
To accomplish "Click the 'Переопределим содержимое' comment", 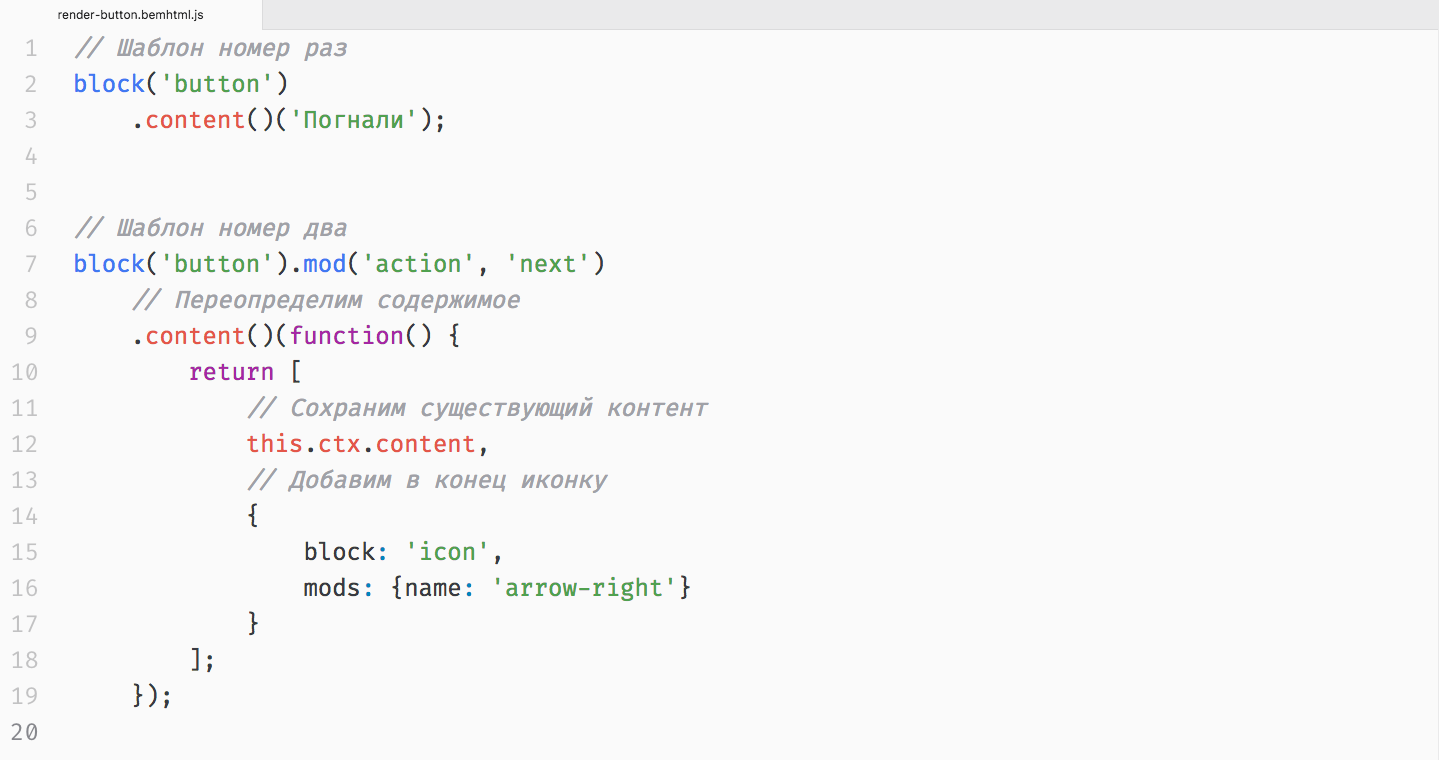I will pos(326,300).
